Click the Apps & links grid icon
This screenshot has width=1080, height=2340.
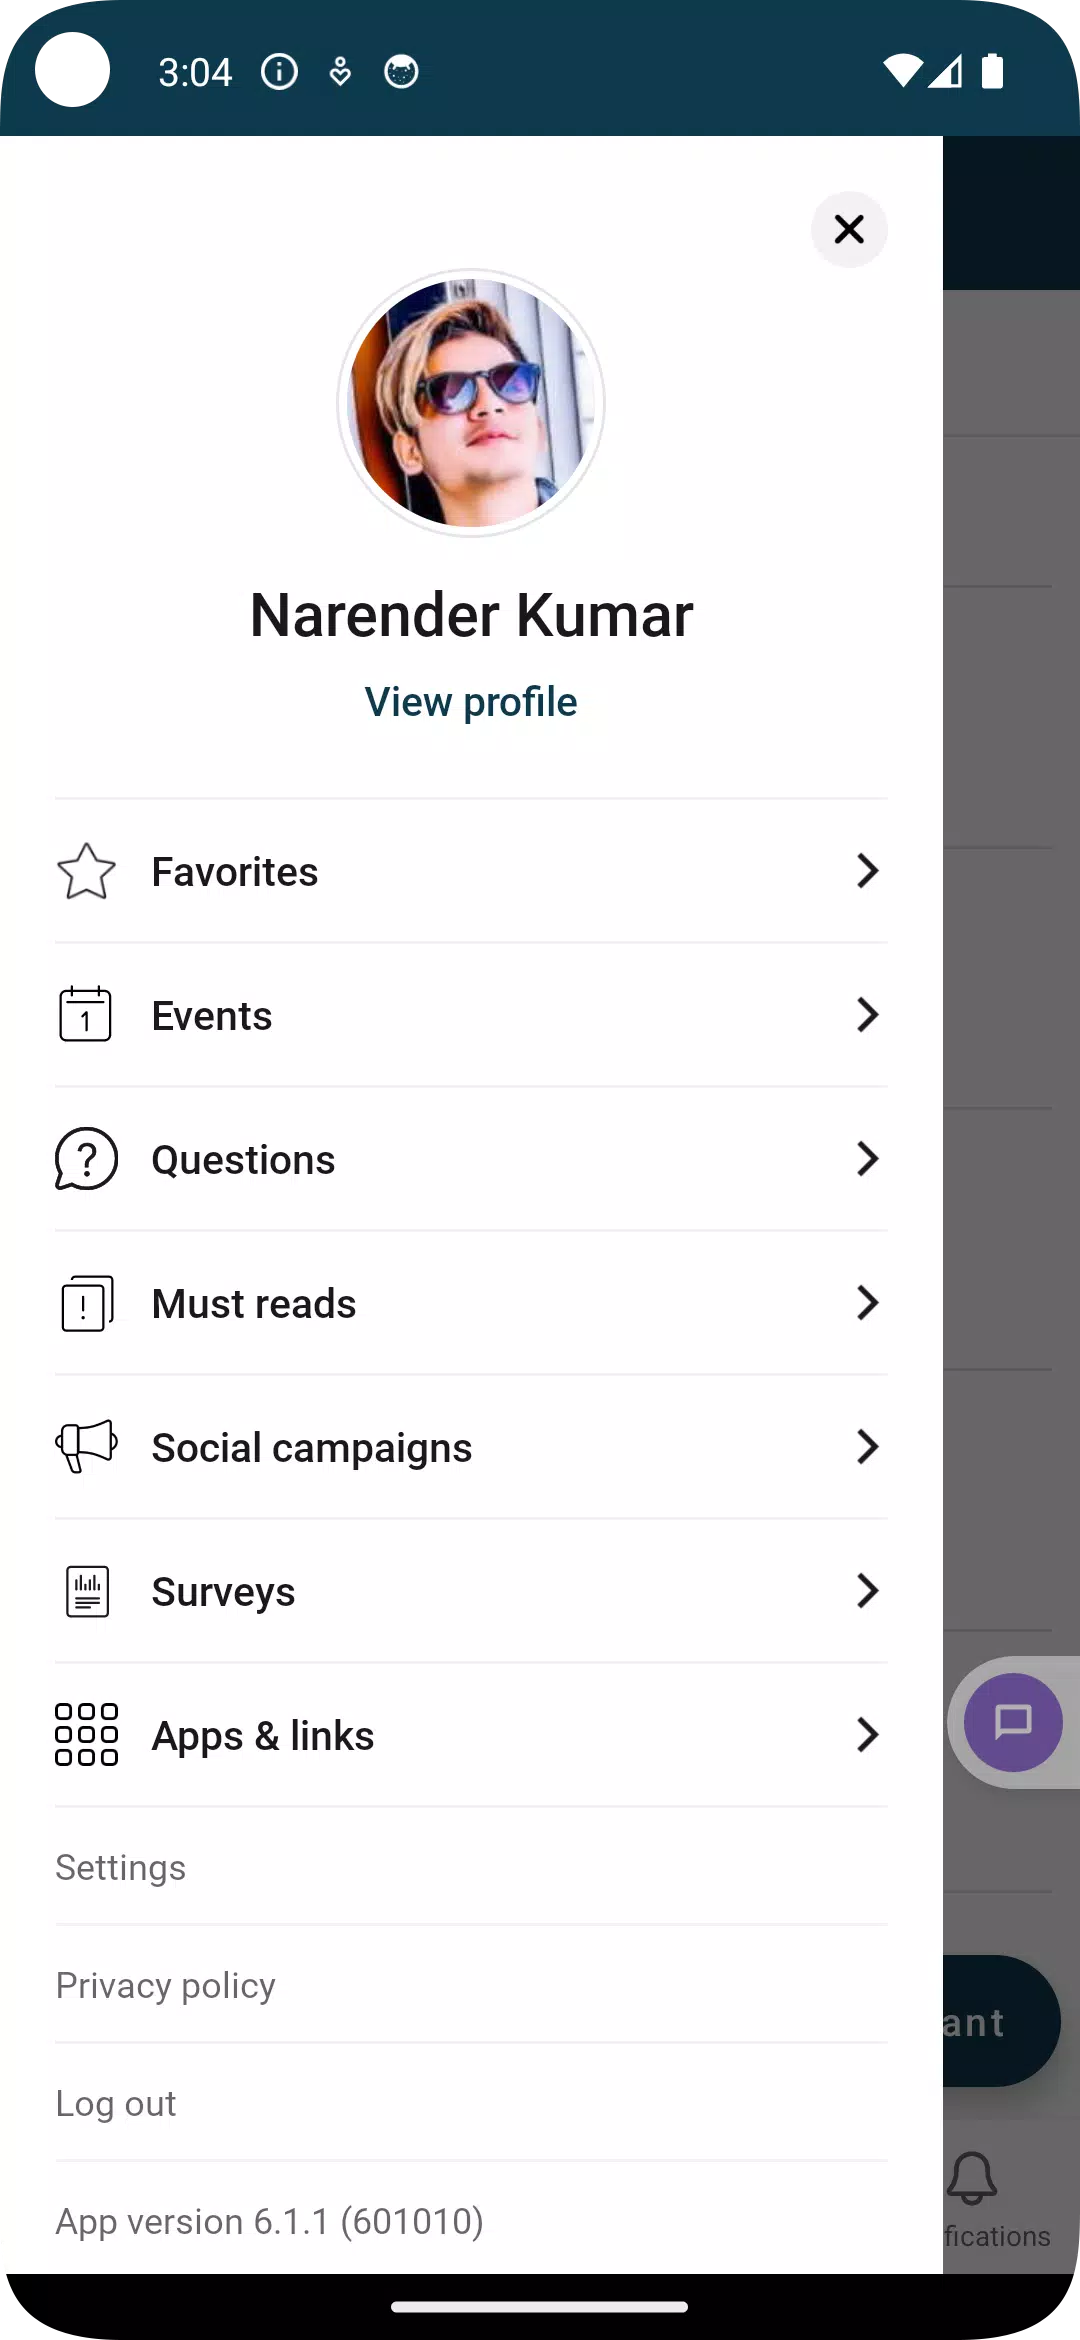pos(86,1735)
